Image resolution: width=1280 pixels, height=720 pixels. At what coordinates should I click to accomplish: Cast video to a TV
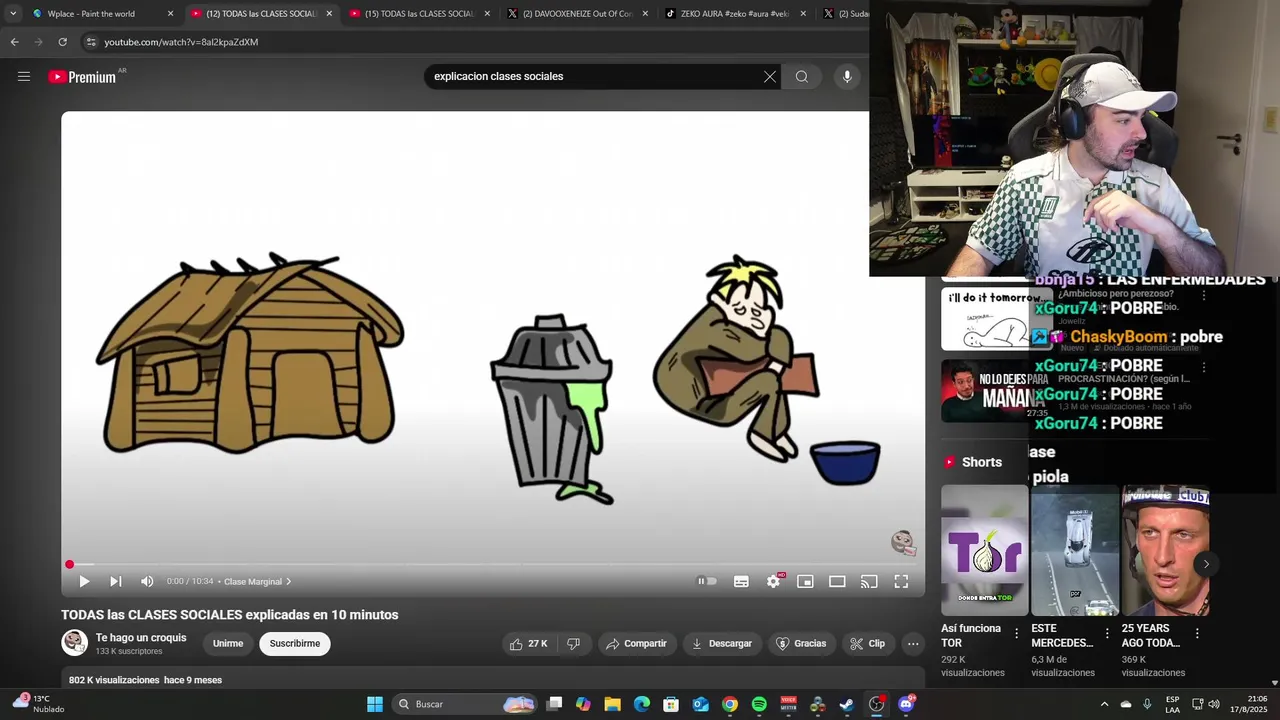tap(869, 581)
